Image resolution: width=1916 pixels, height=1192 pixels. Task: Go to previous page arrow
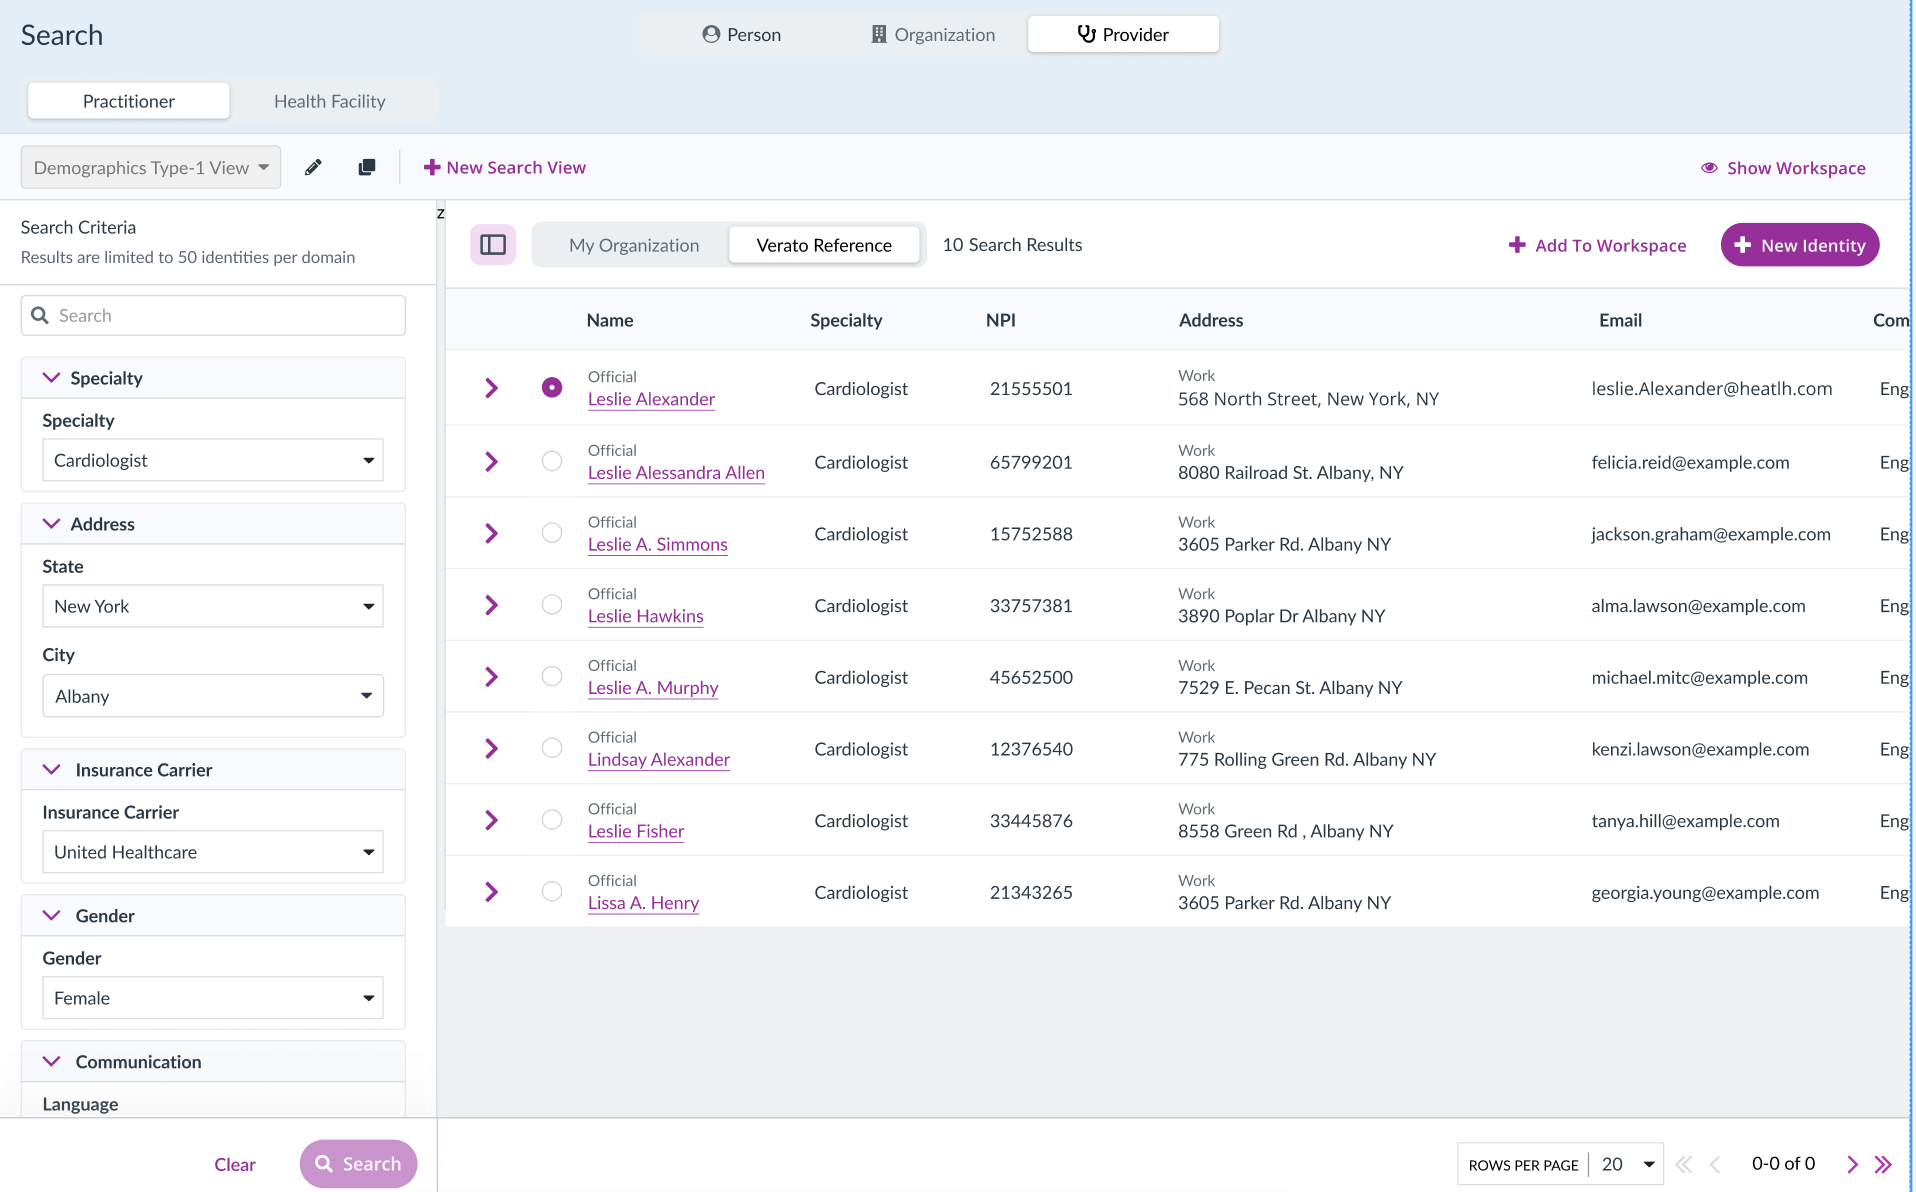click(x=1715, y=1164)
